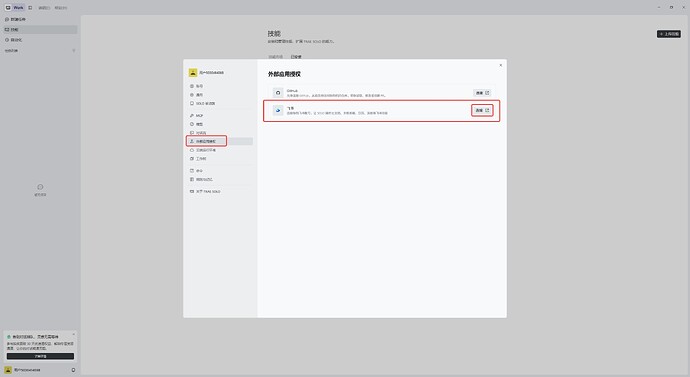Click the username text in settings dialog
This screenshot has width=690, height=377.
click(x=212, y=73)
